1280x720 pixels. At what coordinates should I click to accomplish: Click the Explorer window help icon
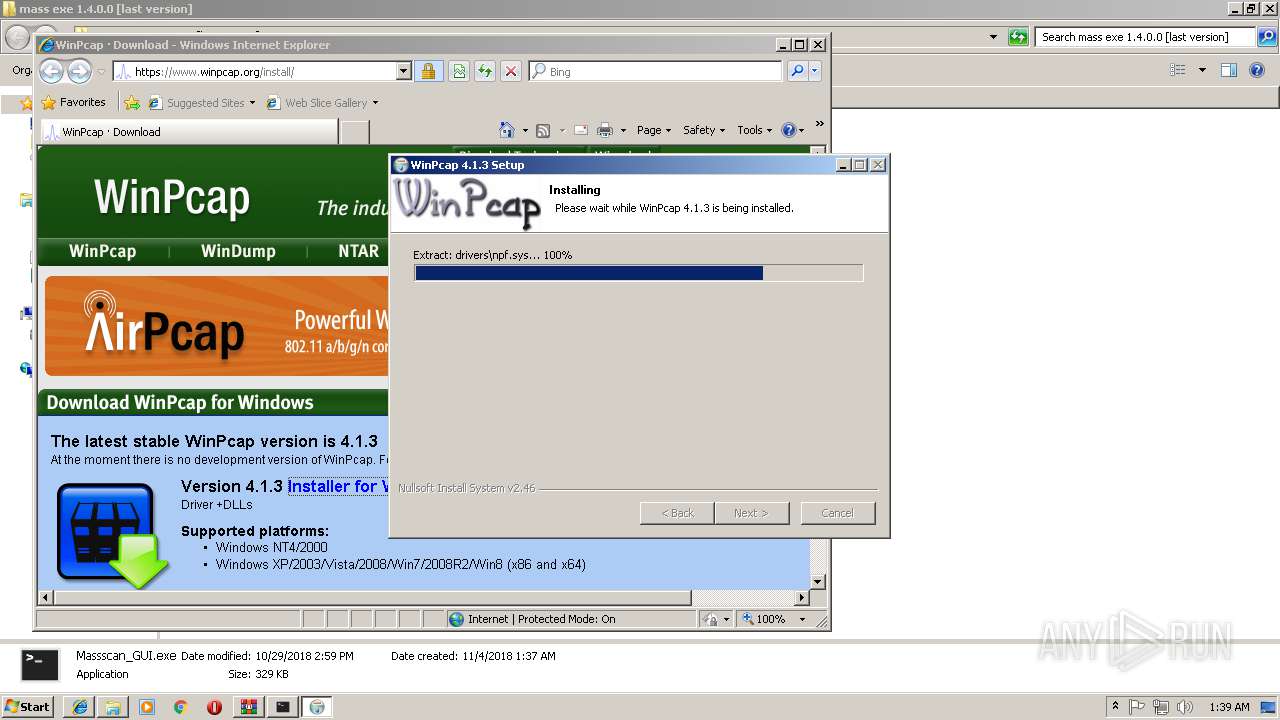(x=1257, y=70)
